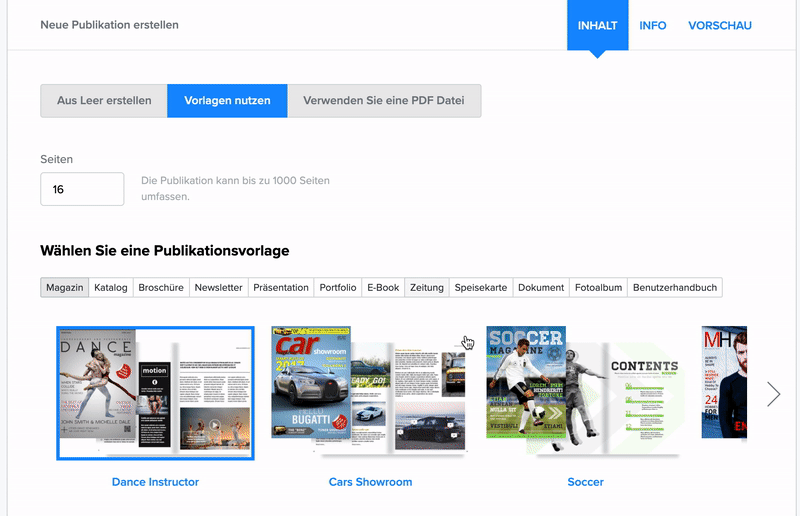Select the Portfolio category
This screenshot has height=516, width=800.
click(338, 288)
